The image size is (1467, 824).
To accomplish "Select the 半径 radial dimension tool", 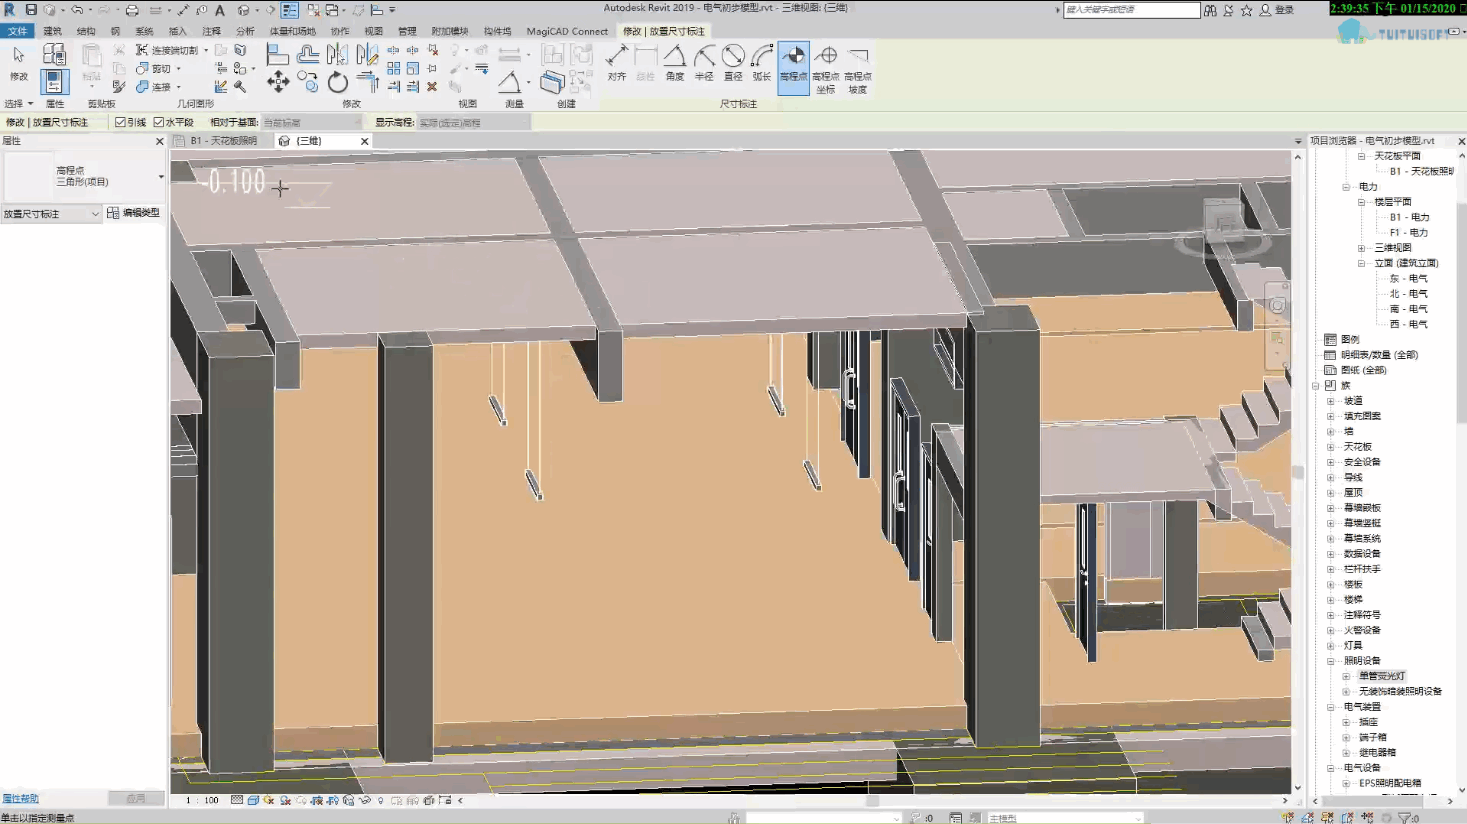I will pos(704,62).
